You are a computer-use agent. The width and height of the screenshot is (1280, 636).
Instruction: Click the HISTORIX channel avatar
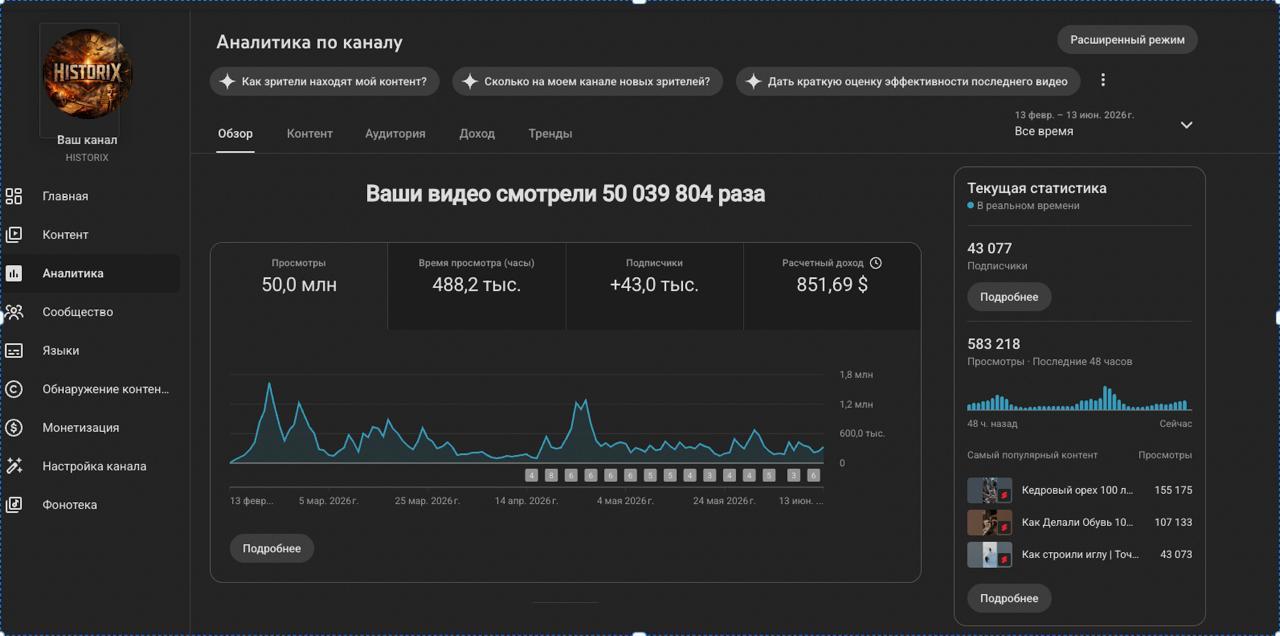tap(87, 74)
